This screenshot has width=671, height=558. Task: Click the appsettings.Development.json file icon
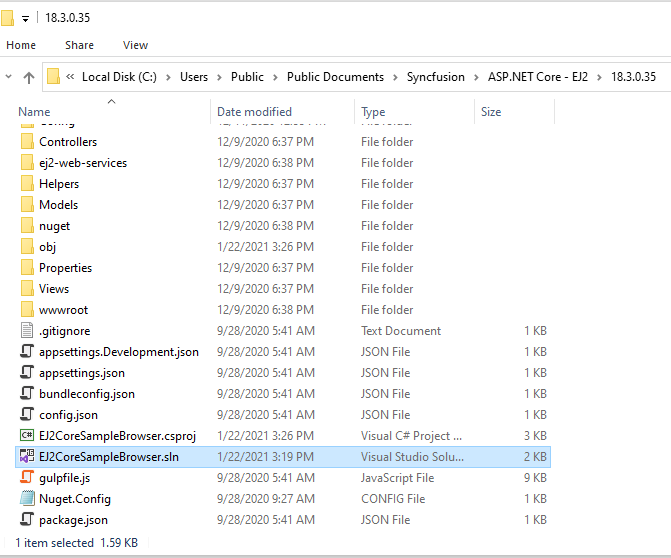pos(27,351)
